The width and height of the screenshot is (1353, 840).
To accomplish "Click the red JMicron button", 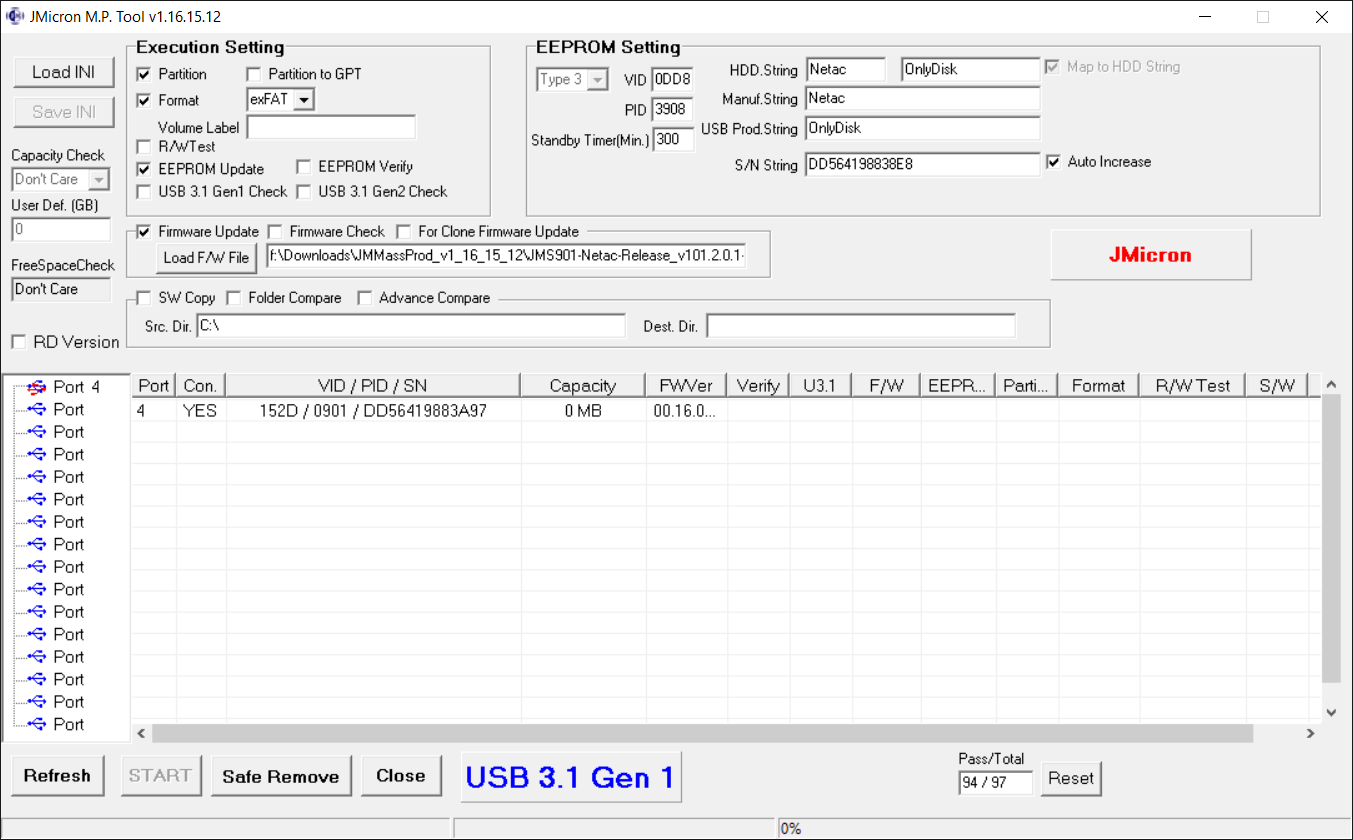I will pyautogui.click(x=1150, y=255).
